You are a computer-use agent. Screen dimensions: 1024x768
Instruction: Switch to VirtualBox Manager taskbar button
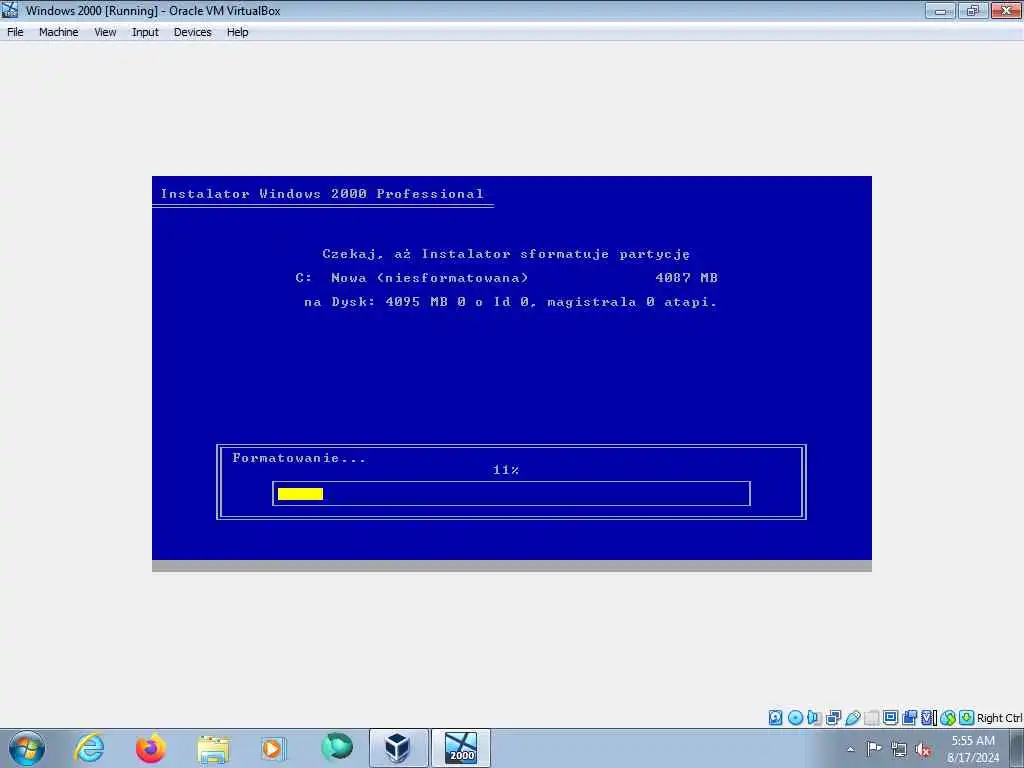point(398,748)
